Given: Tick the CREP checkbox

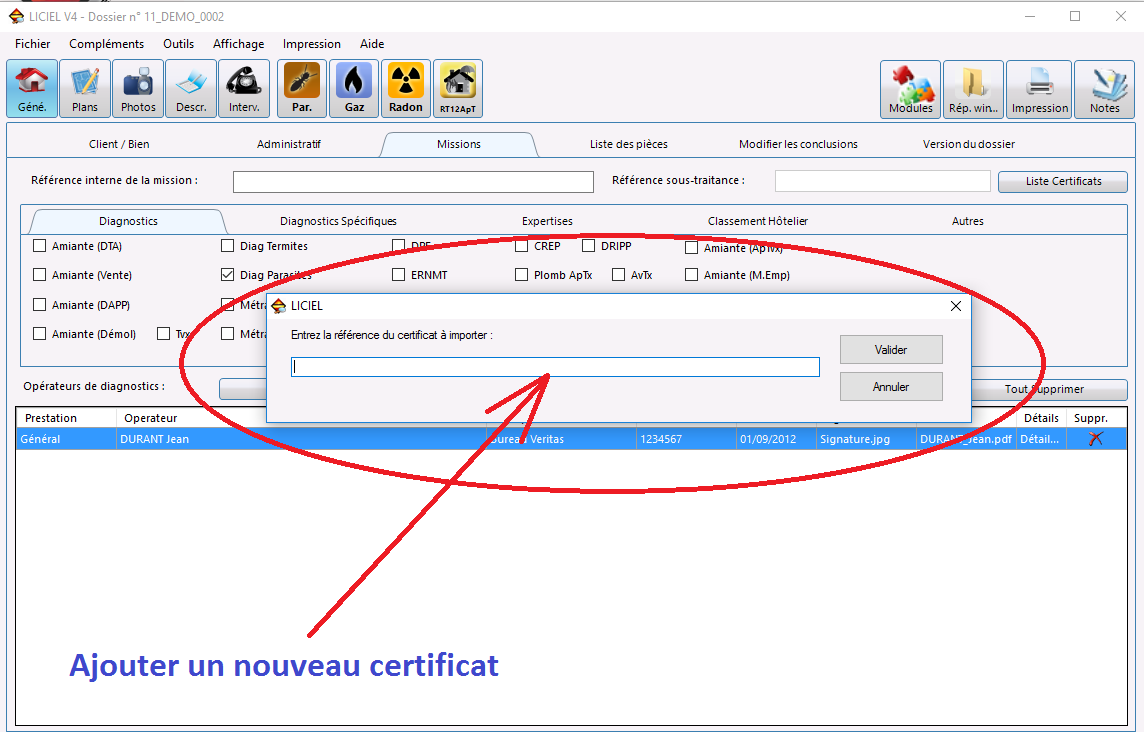Looking at the screenshot, I should click(x=522, y=246).
